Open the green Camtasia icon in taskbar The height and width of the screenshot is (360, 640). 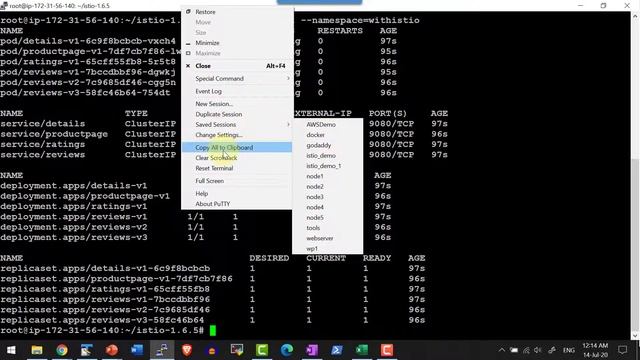pyautogui.click(x=262, y=350)
